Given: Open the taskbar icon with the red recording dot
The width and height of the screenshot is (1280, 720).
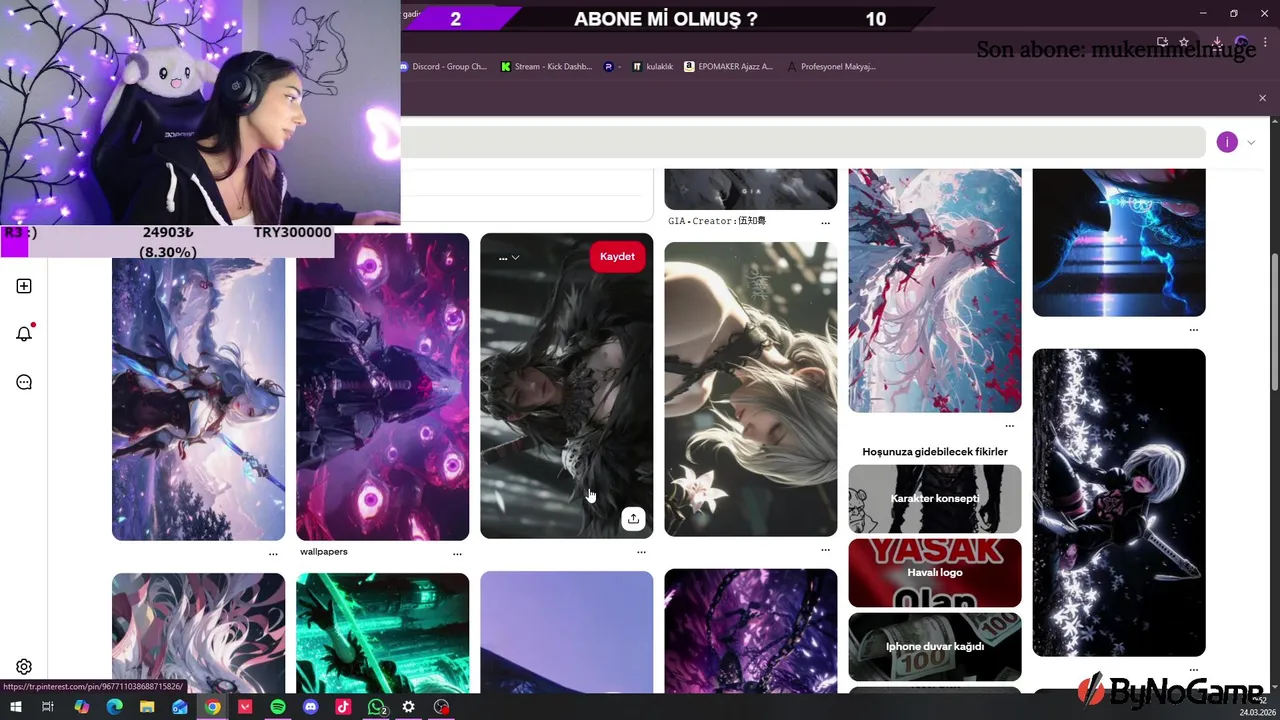Looking at the screenshot, I should (x=442, y=707).
